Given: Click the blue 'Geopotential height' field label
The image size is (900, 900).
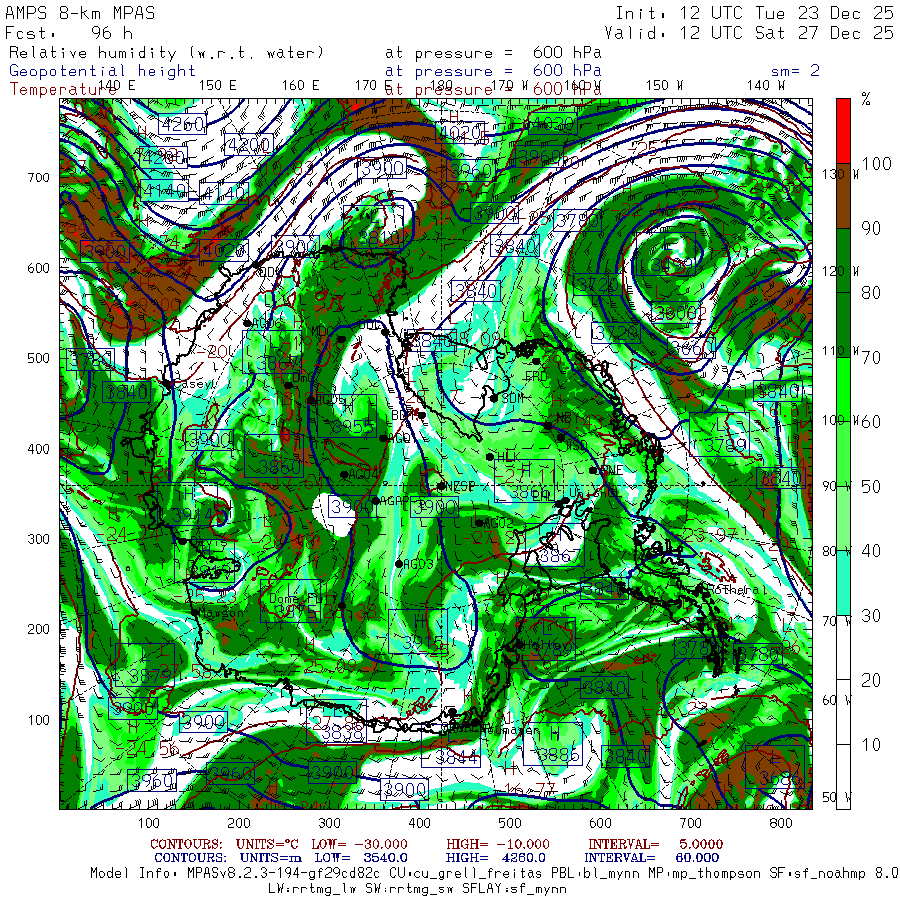Looking at the screenshot, I should pyautogui.click(x=102, y=71).
